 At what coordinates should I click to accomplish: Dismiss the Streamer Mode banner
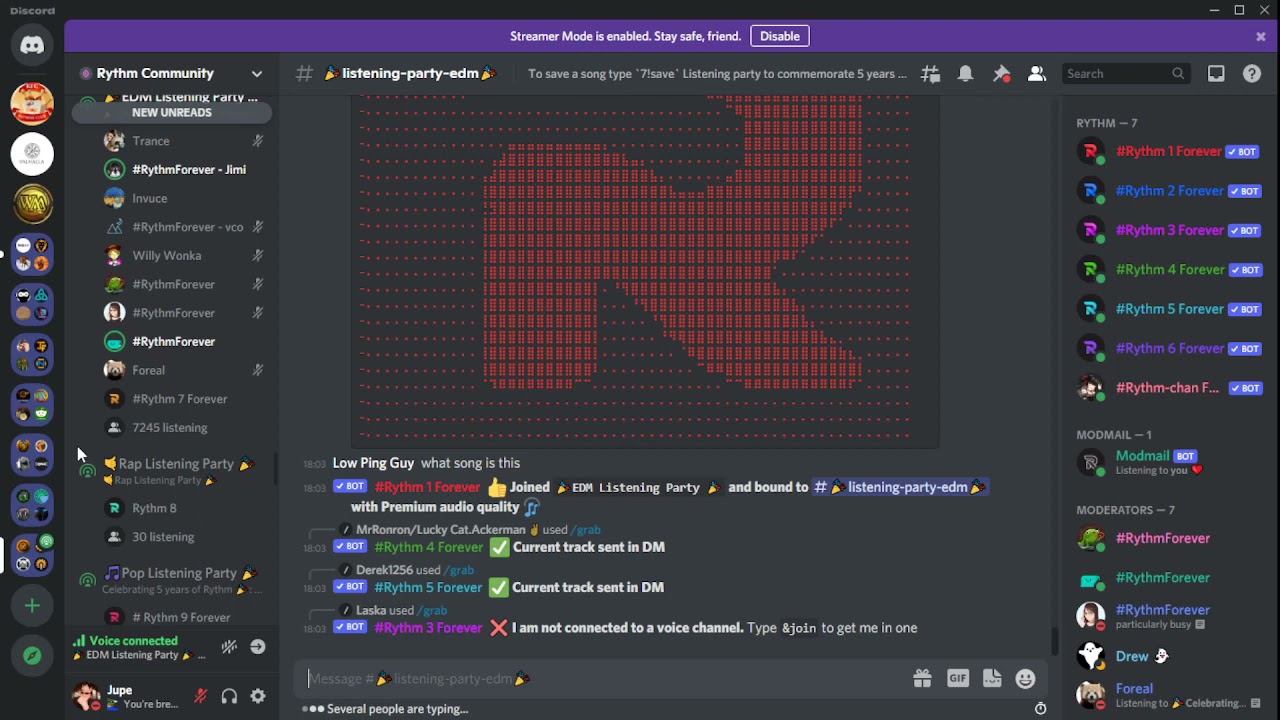click(1261, 36)
